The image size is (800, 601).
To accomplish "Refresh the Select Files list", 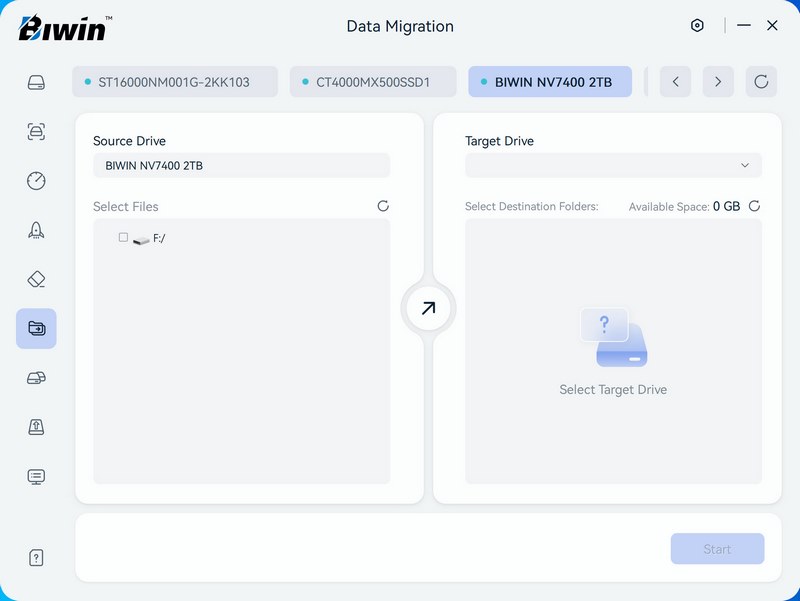I will click(x=383, y=206).
